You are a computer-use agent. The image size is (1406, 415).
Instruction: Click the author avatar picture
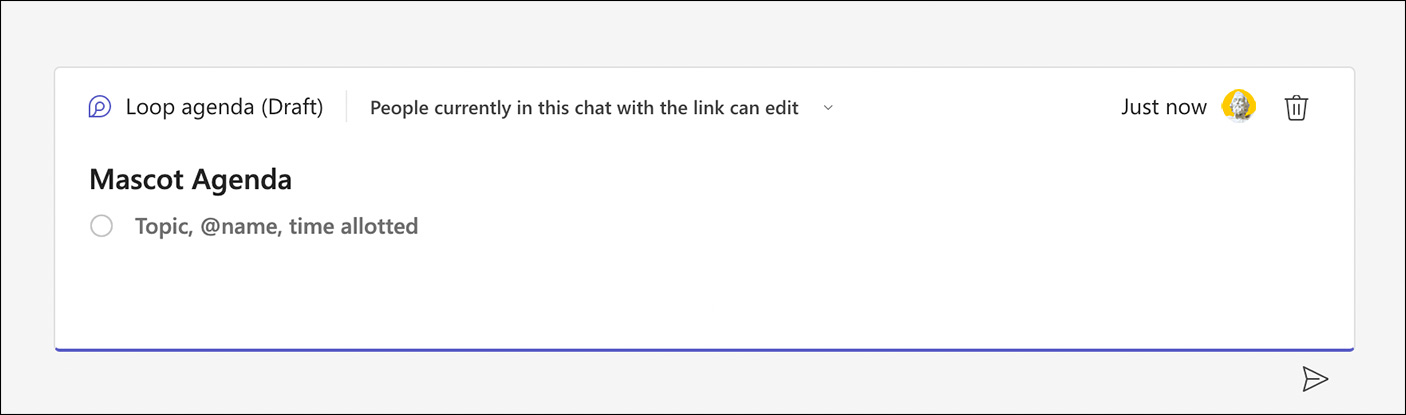1239,106
